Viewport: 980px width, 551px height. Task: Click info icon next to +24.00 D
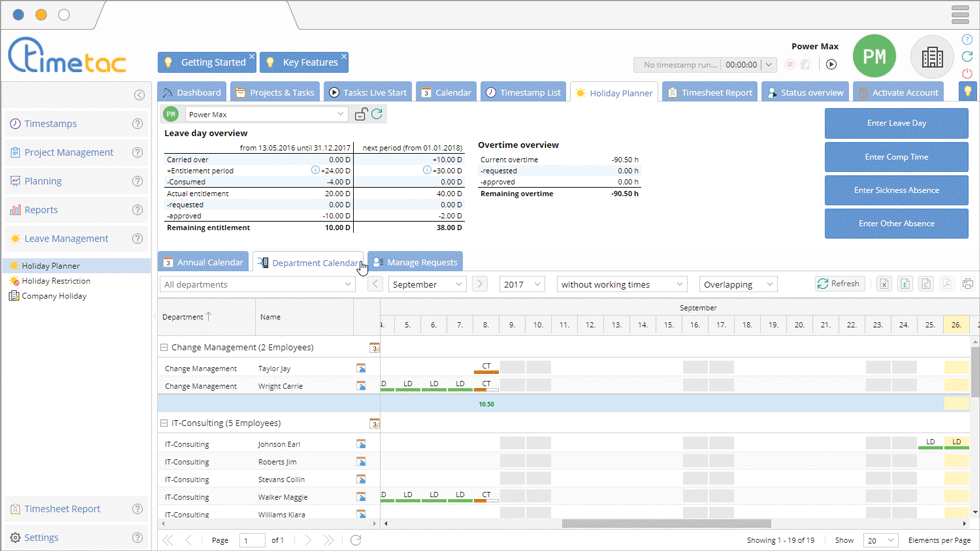(x=315, y=170)
